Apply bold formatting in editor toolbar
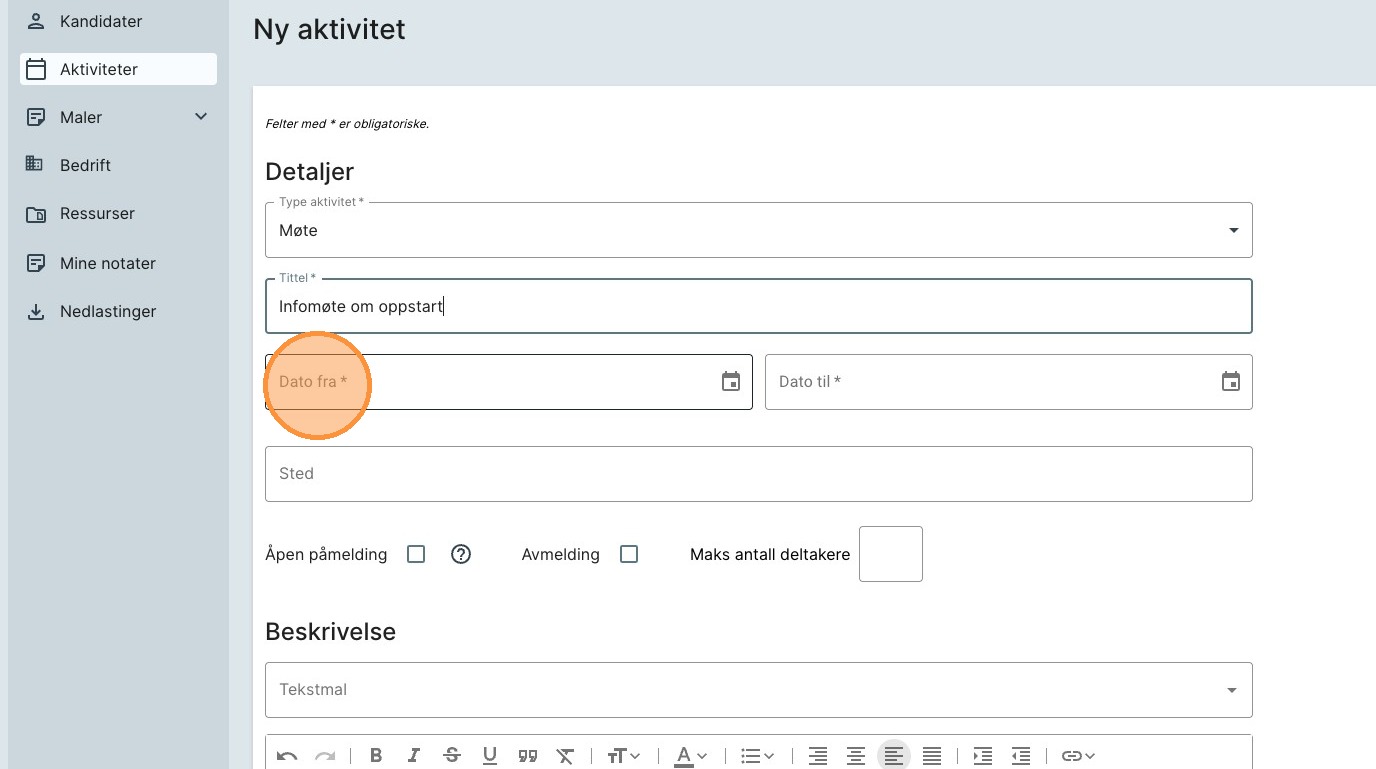This screenshot has height=769, width=1376. pos(376,756)
